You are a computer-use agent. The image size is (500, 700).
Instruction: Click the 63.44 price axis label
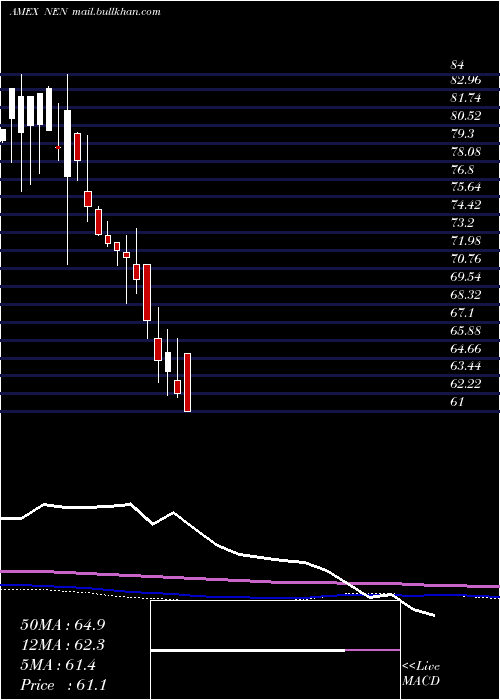click(466, 366)
